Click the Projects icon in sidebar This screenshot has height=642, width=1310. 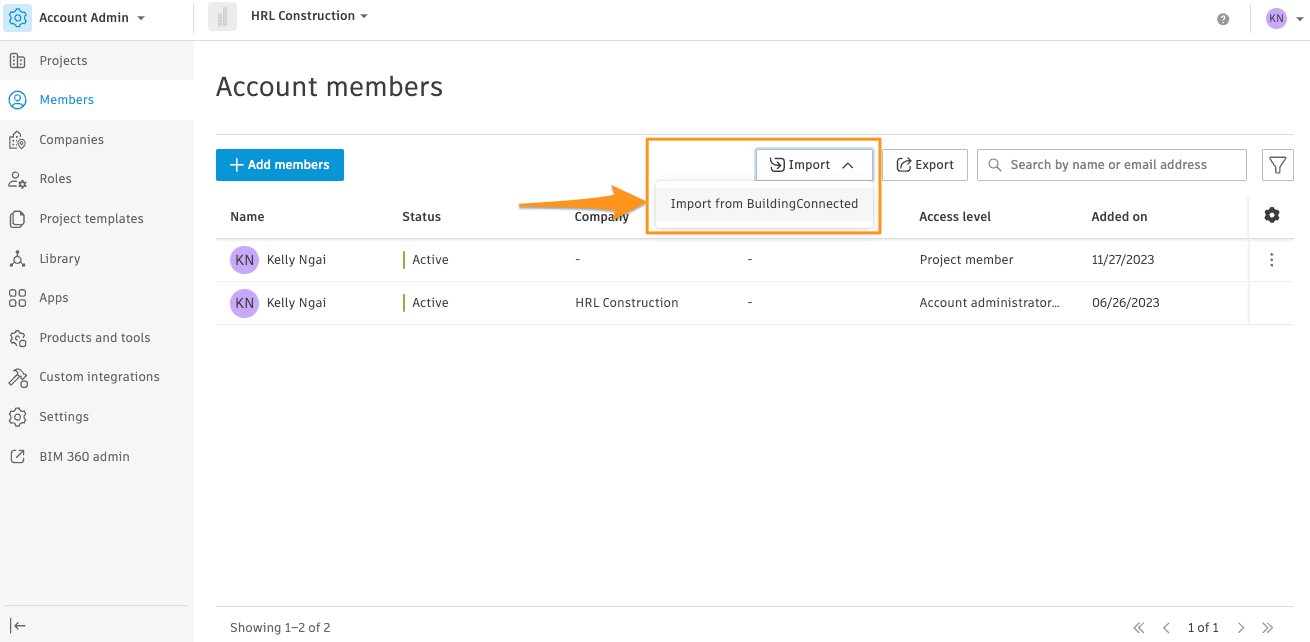point(17,61)
